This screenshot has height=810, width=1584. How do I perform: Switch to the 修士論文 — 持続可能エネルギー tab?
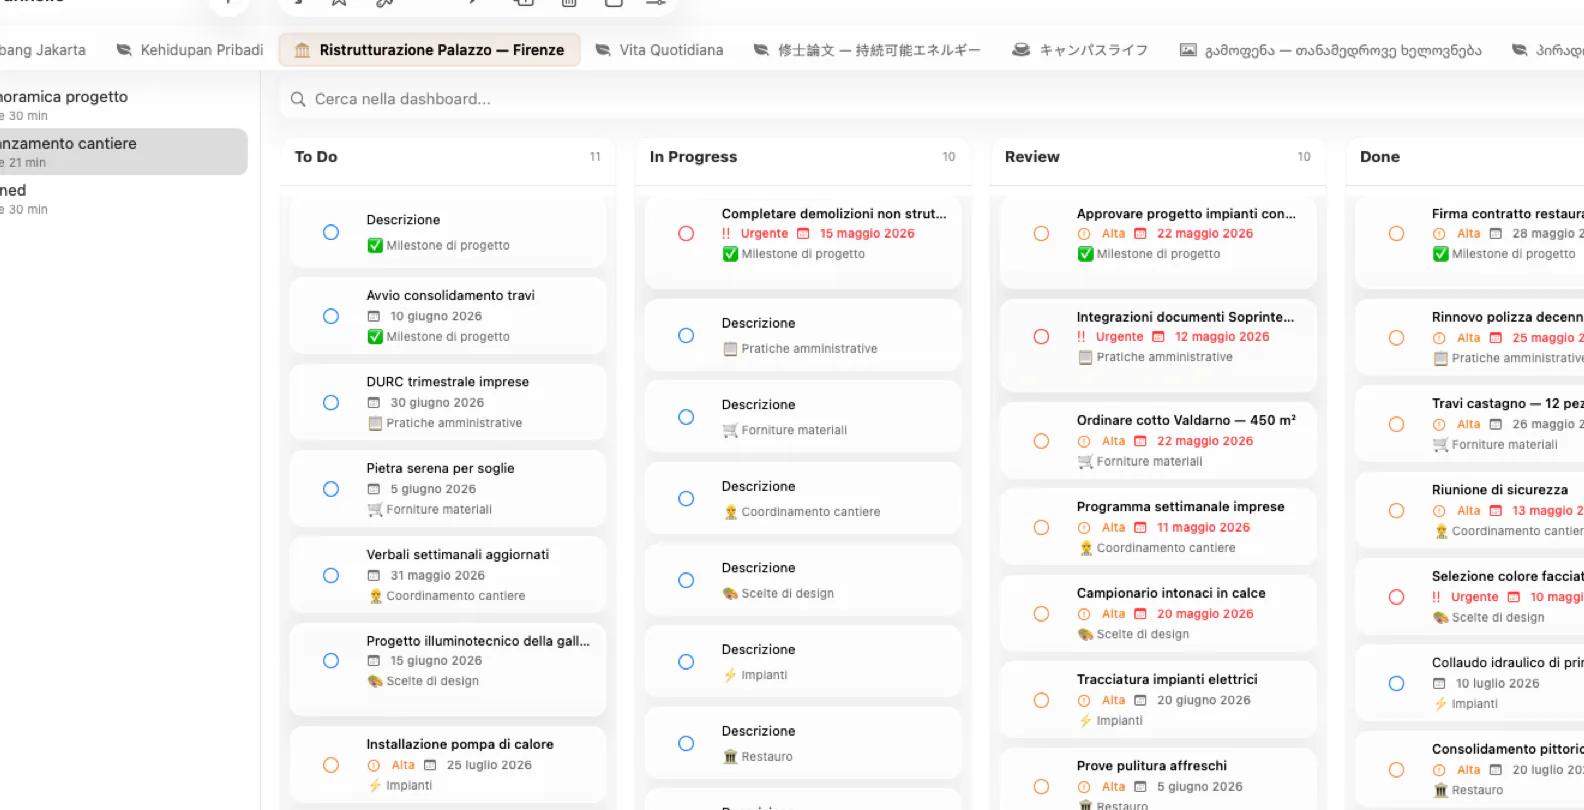point(867,50)
